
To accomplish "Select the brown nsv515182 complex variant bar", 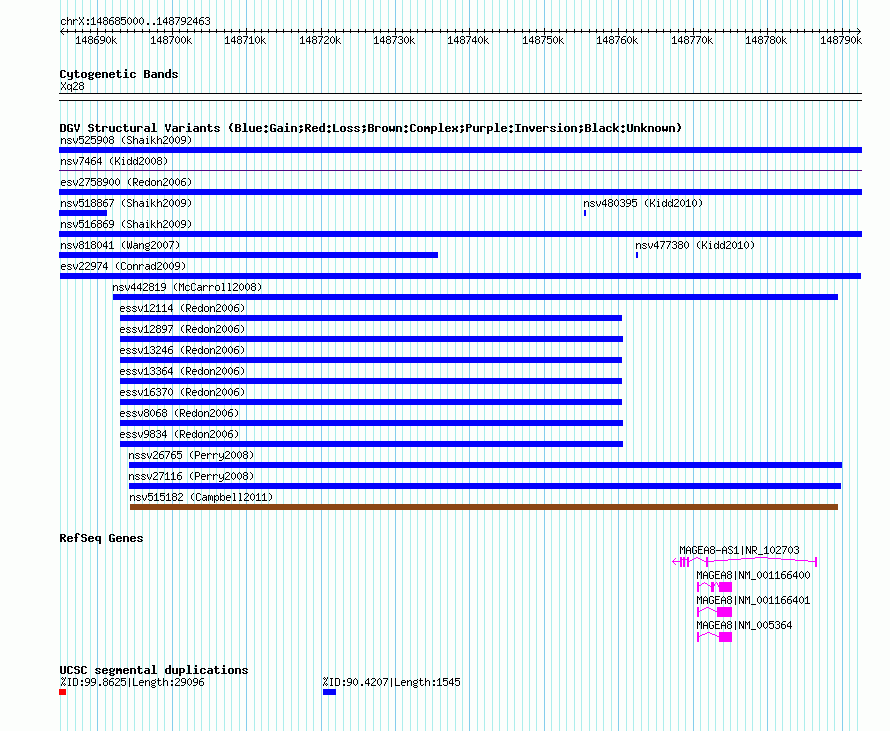I will tap(484, 507).
